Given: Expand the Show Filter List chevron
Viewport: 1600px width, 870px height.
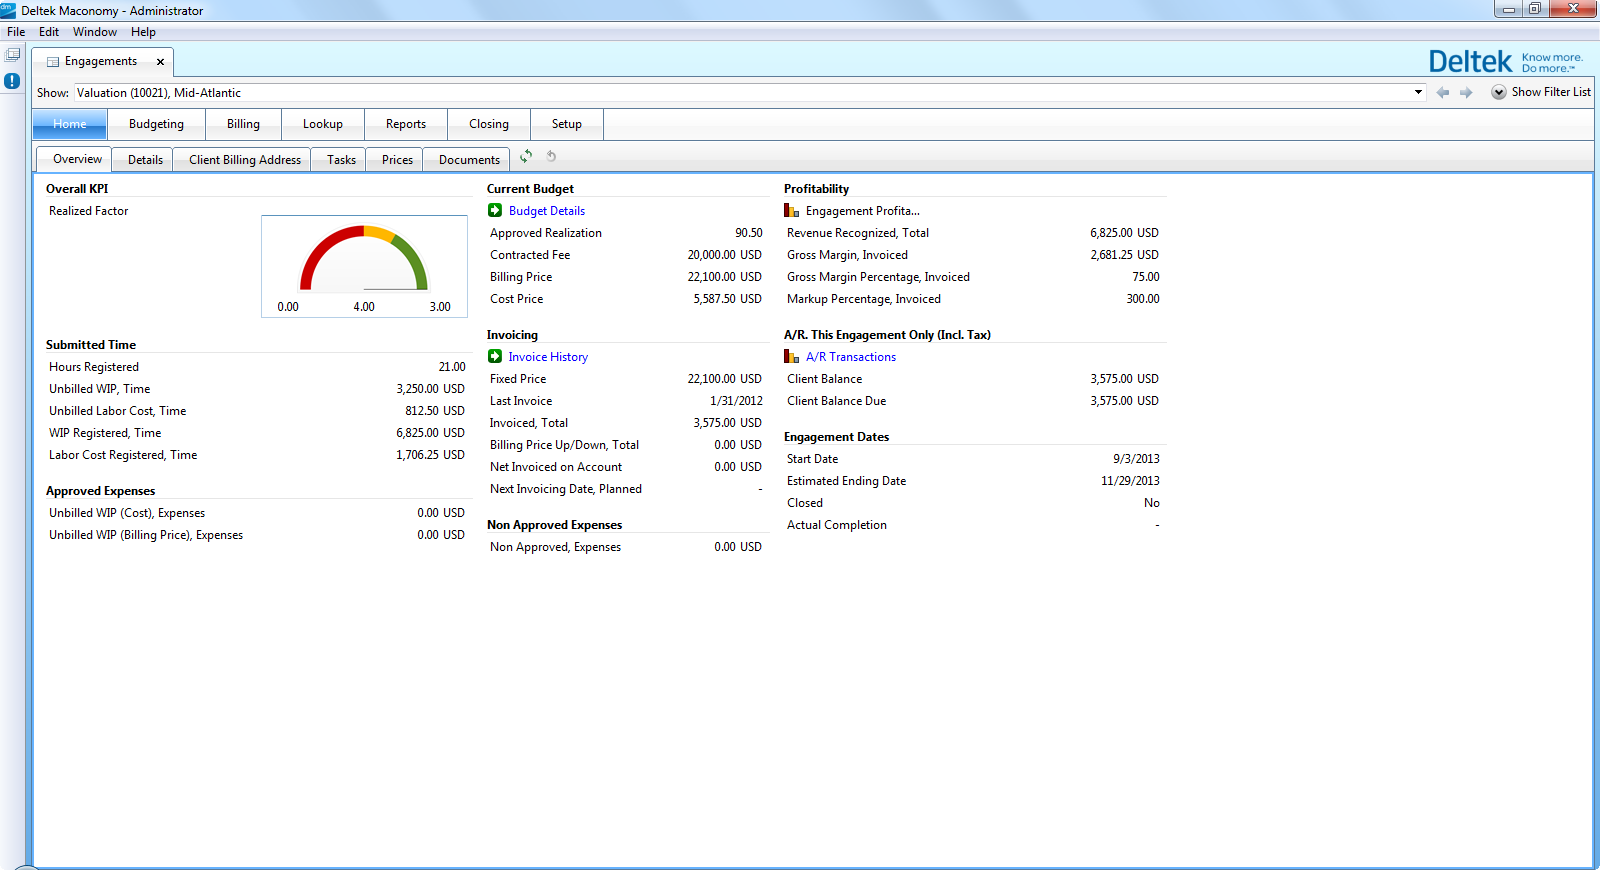Looking at the screenshot, I should (x=1498, y=92).
